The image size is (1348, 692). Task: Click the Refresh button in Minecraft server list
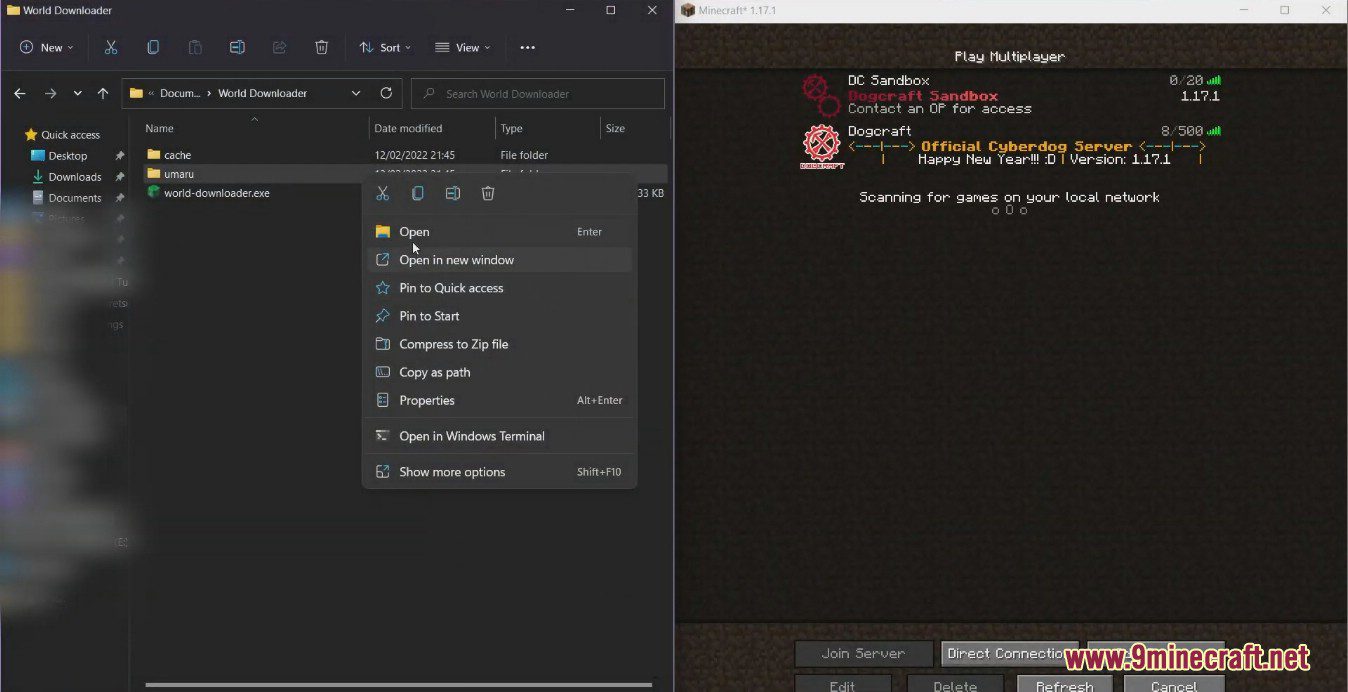[x=1063, y=686]
